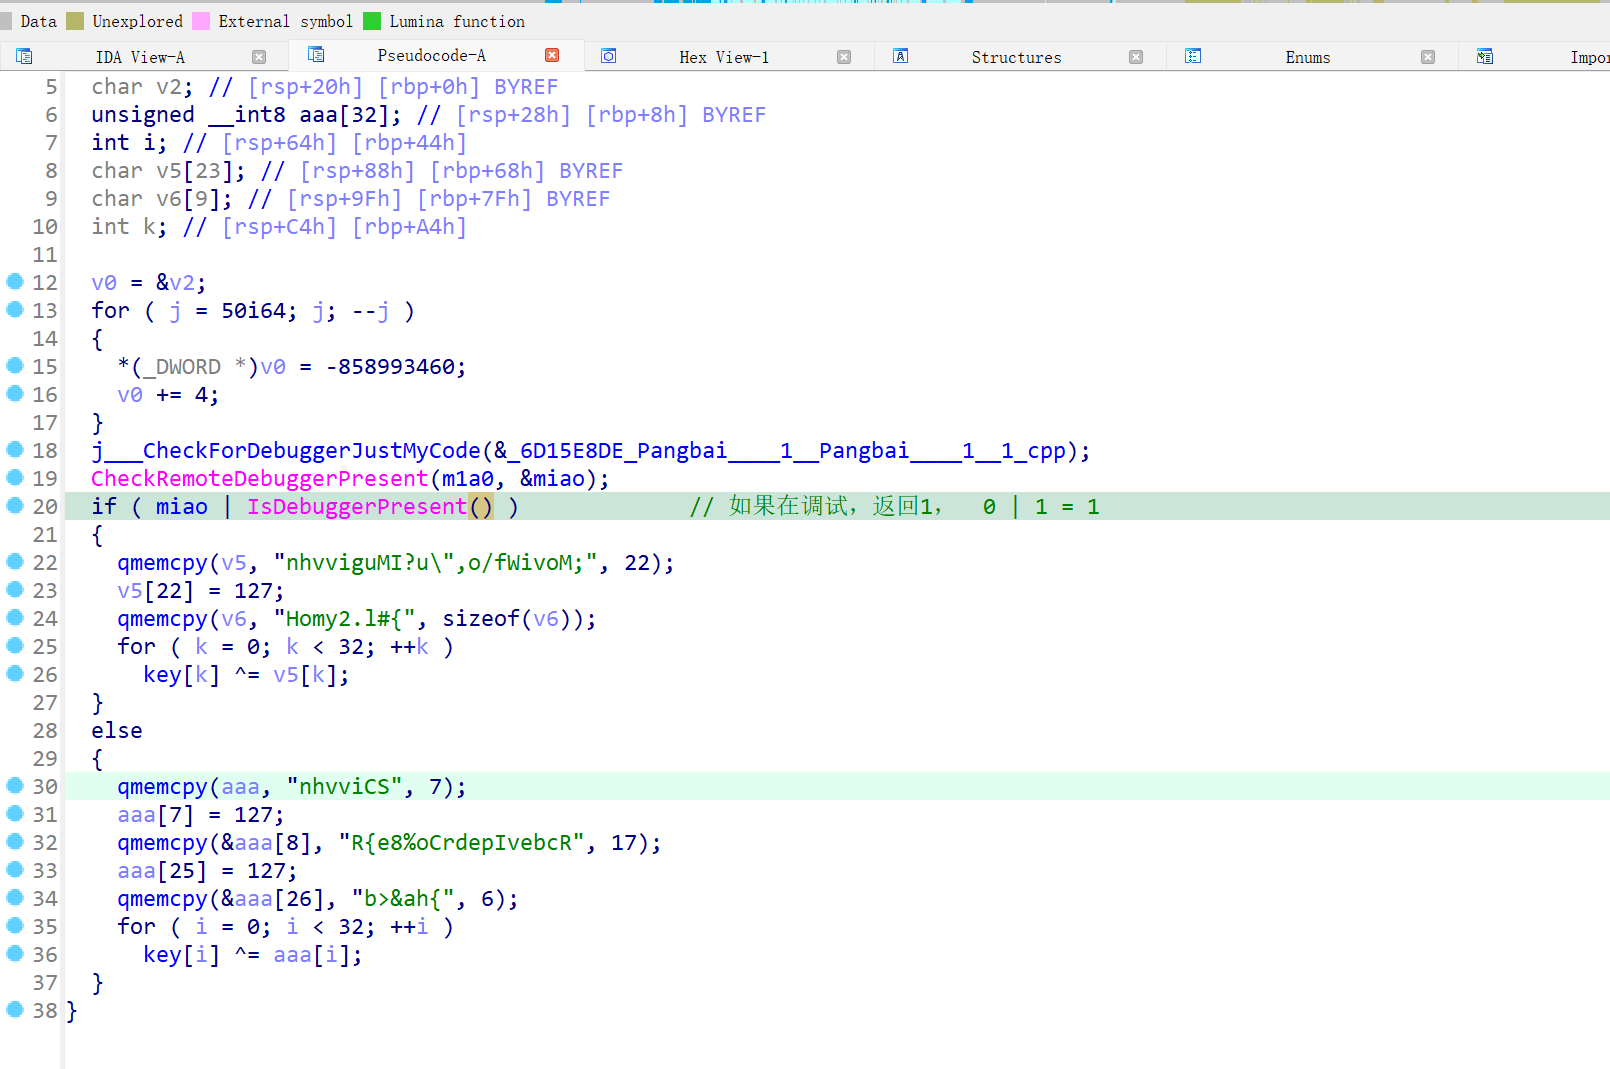Open the Enums tab

tap(1308, 57)
